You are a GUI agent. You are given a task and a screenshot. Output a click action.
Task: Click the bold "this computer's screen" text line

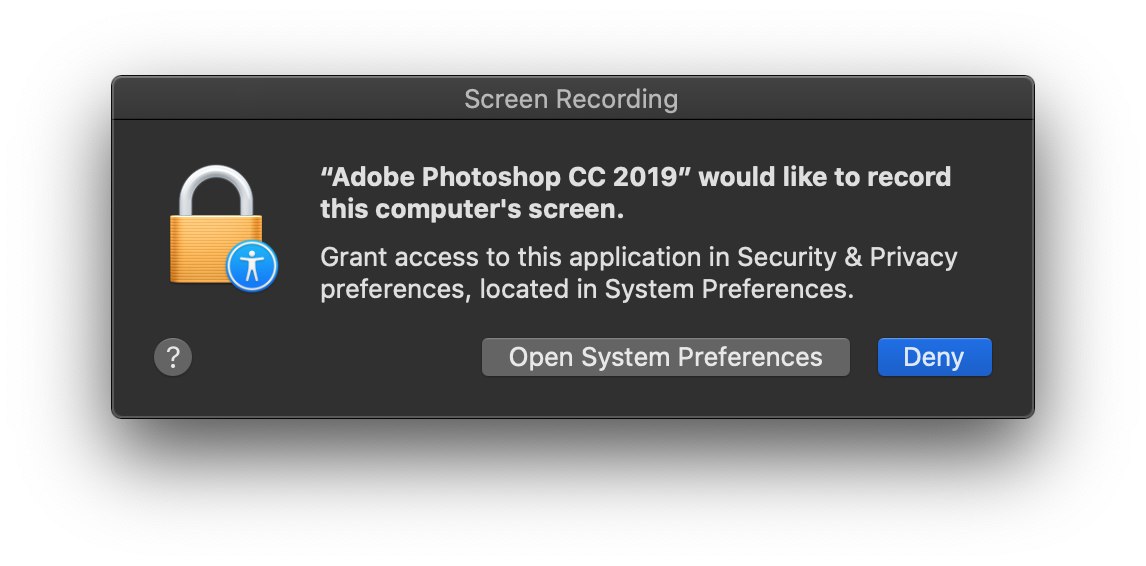pos(472,209)
